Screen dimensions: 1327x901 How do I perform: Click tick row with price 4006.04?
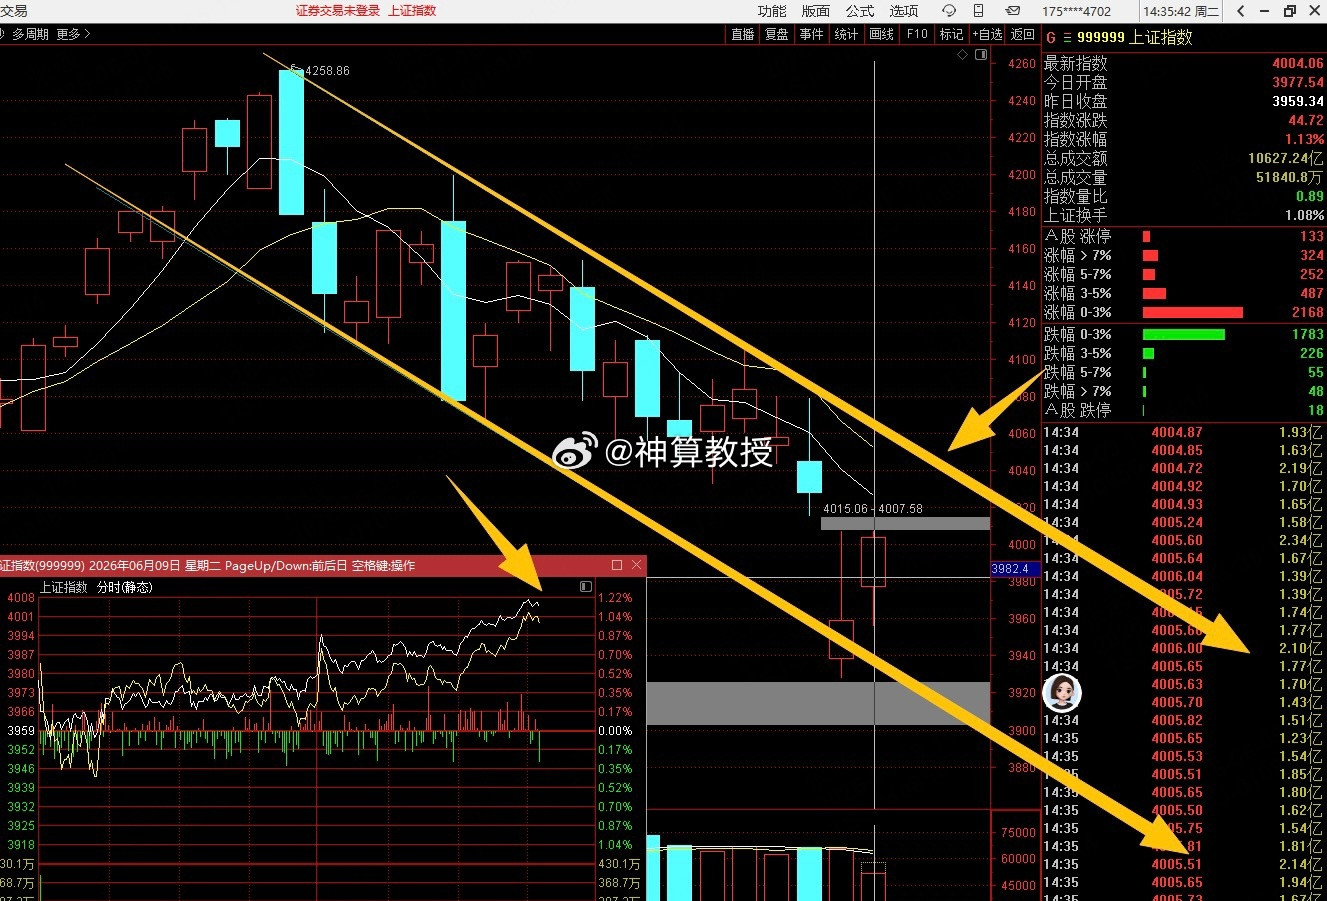click(1184, 576)
